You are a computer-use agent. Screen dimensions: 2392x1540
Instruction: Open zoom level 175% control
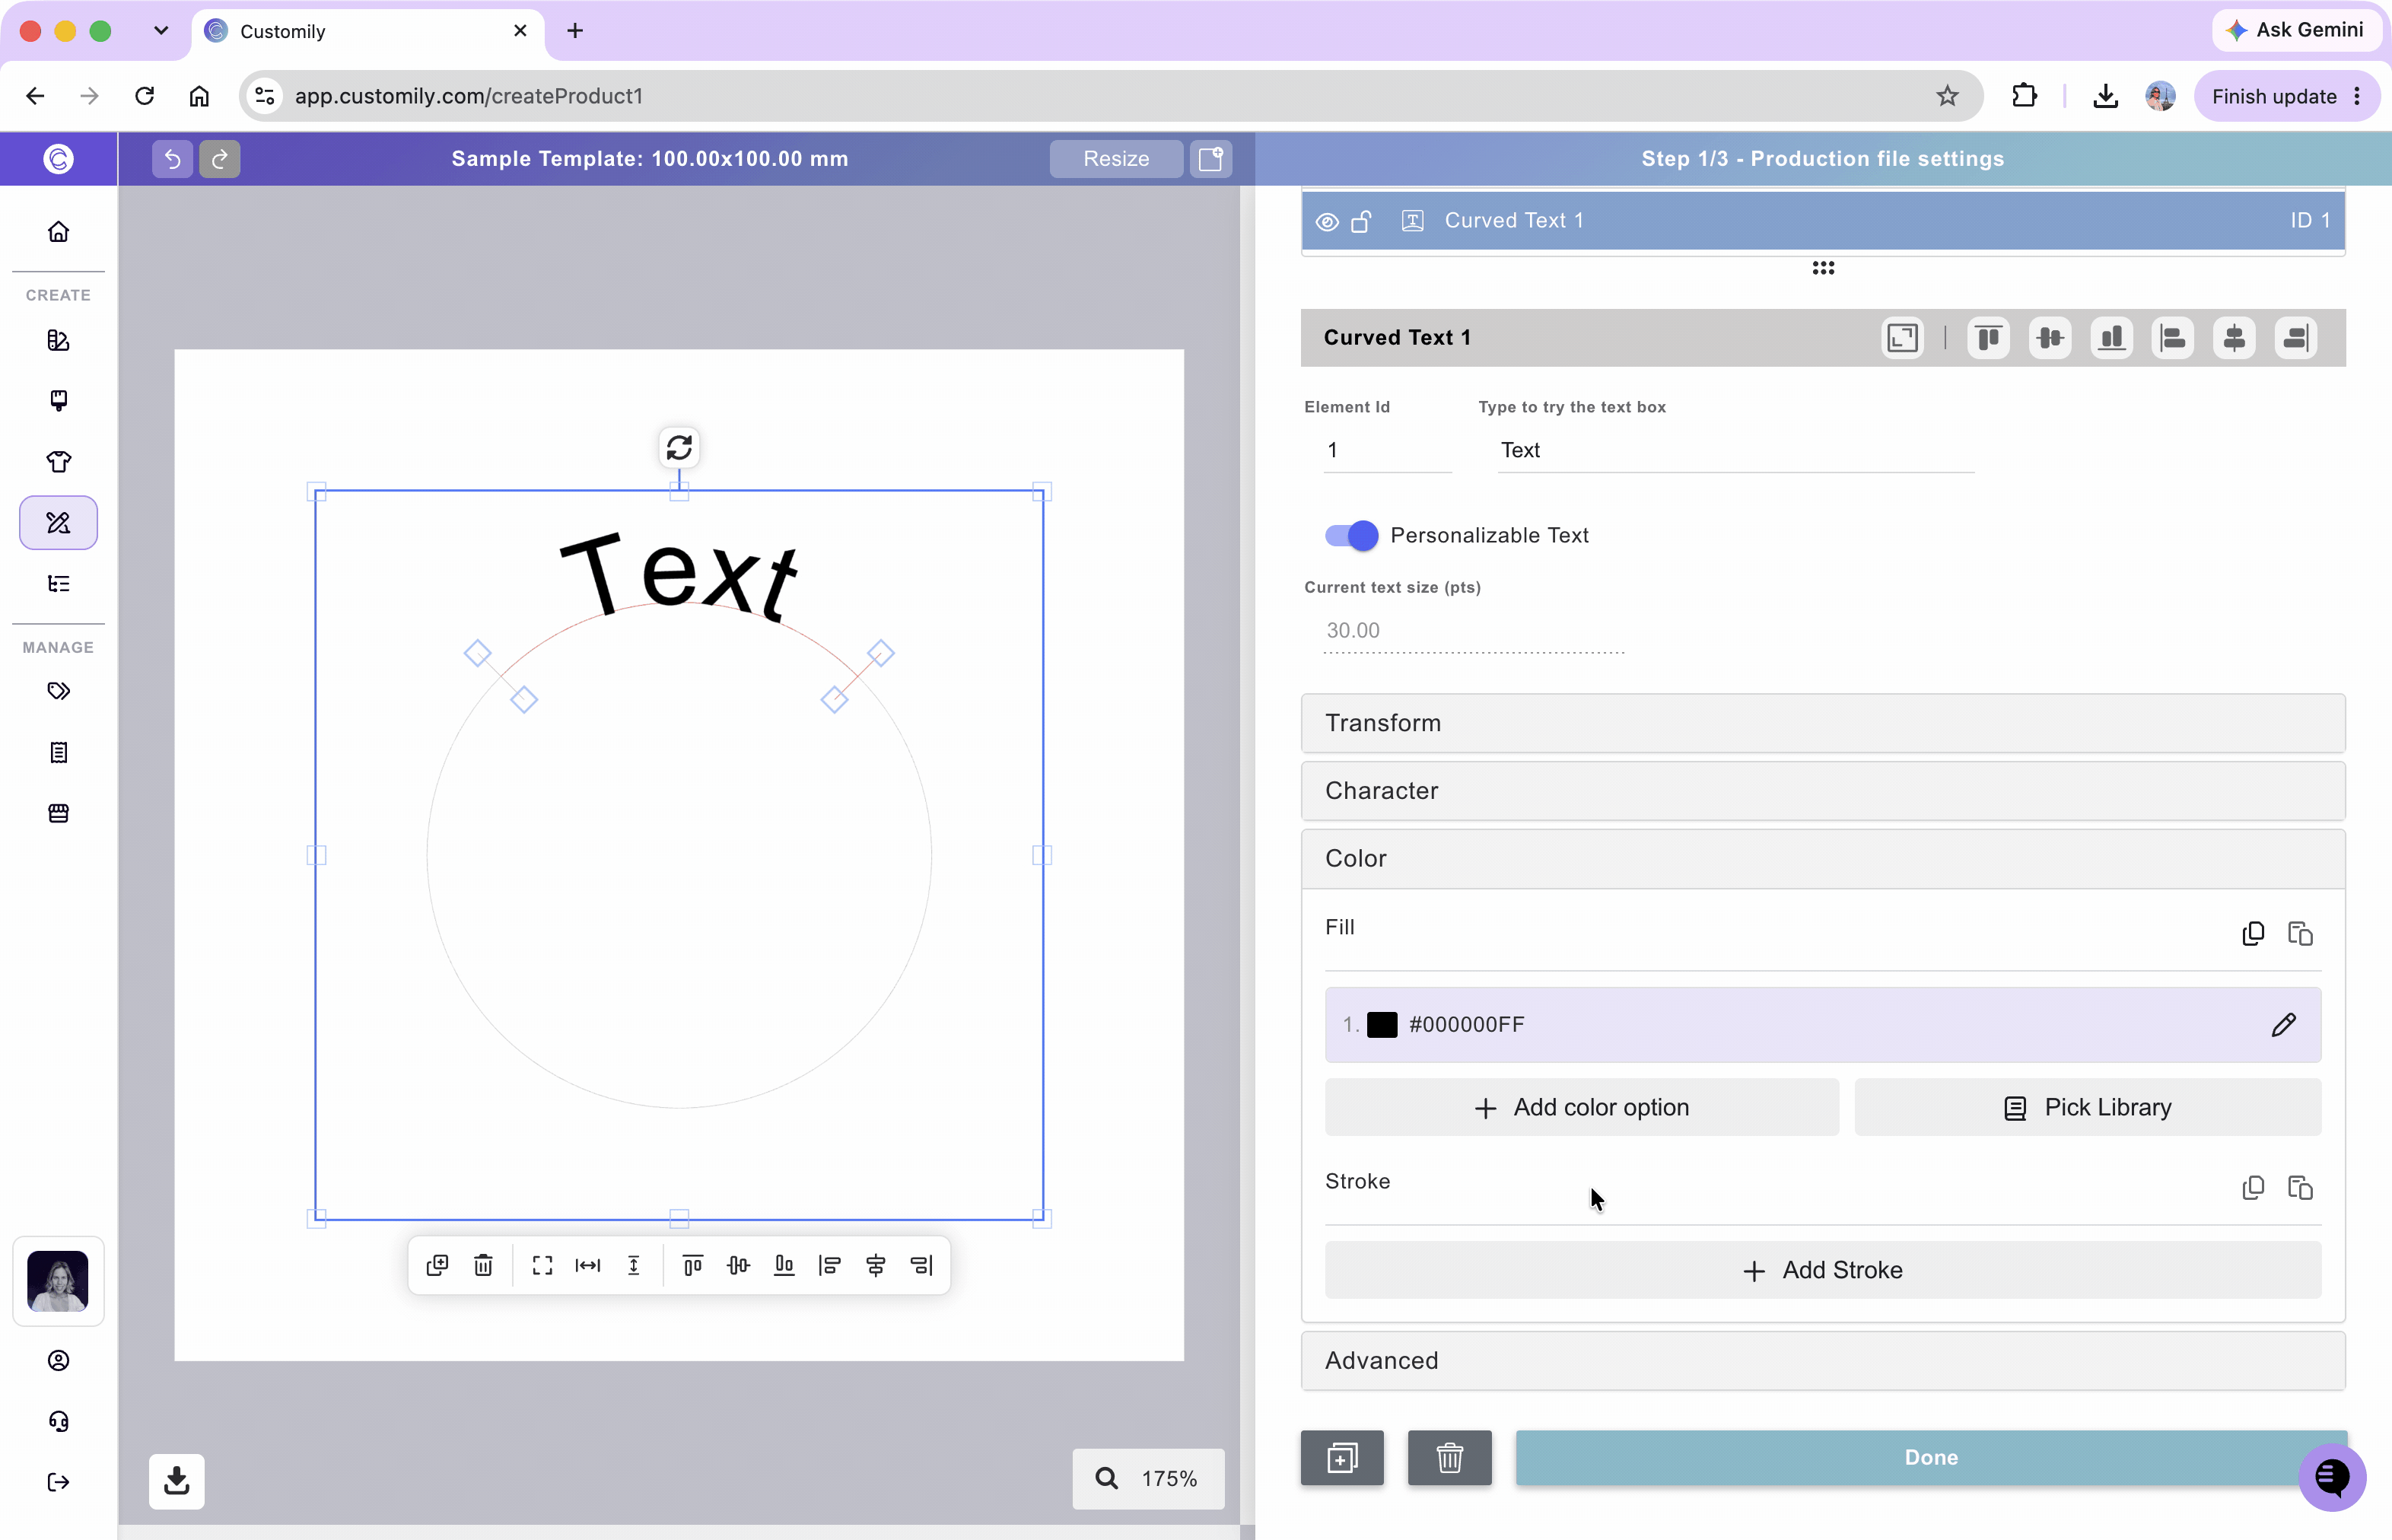[x=1148, y=1479]
